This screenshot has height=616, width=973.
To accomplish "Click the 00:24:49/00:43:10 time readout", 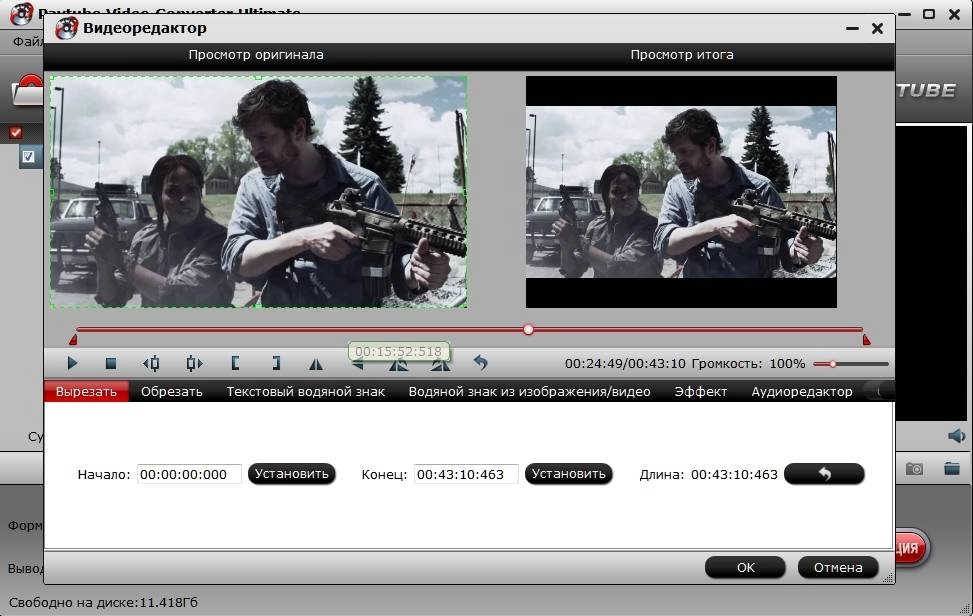I will (x=625, y=364).
